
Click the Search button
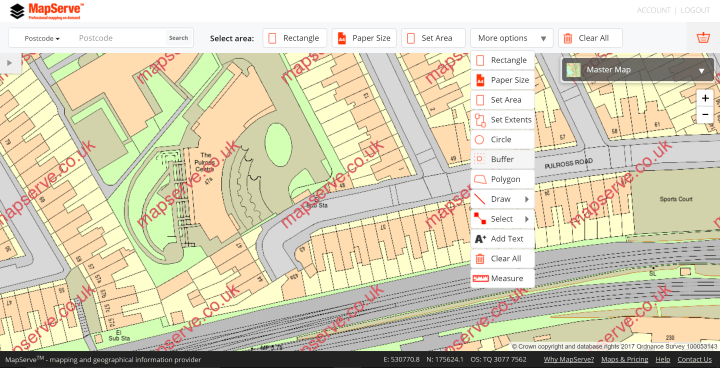179,38
